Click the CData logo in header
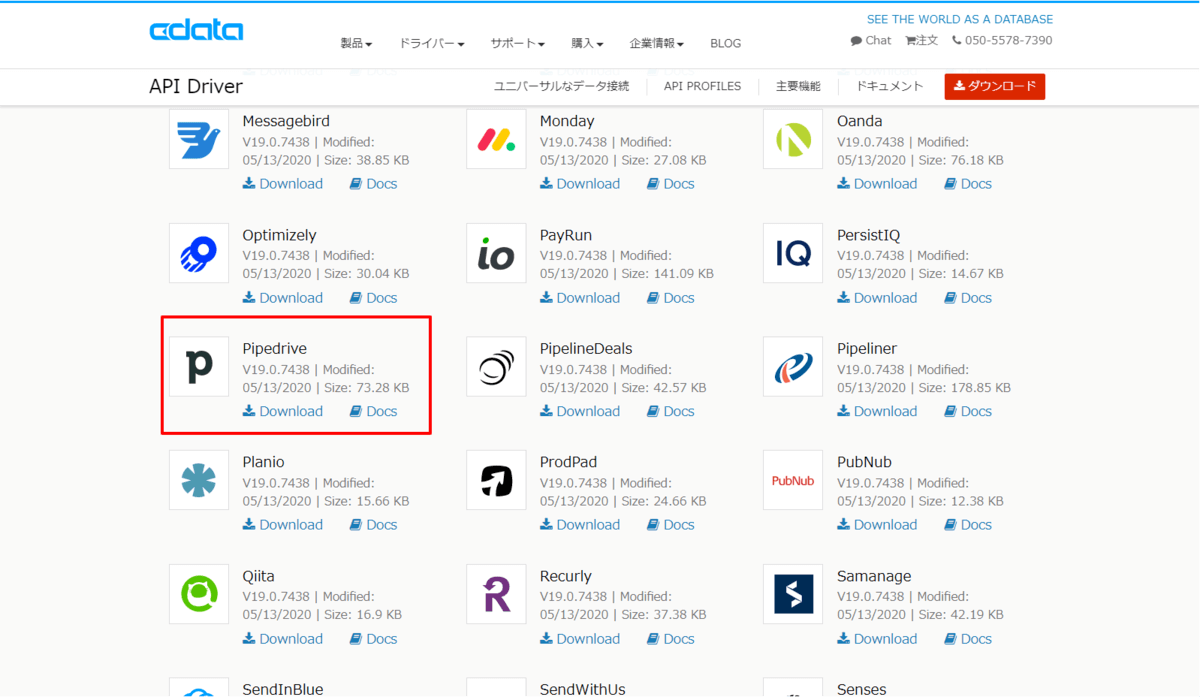1200x697 pixels. pyautogui.click(x=196, y=31)
